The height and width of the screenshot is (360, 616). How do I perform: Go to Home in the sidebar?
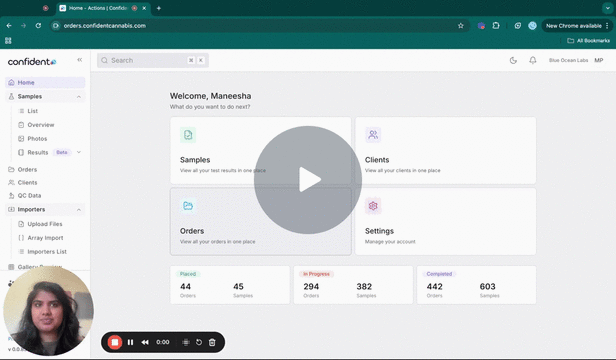coord(45,83)
